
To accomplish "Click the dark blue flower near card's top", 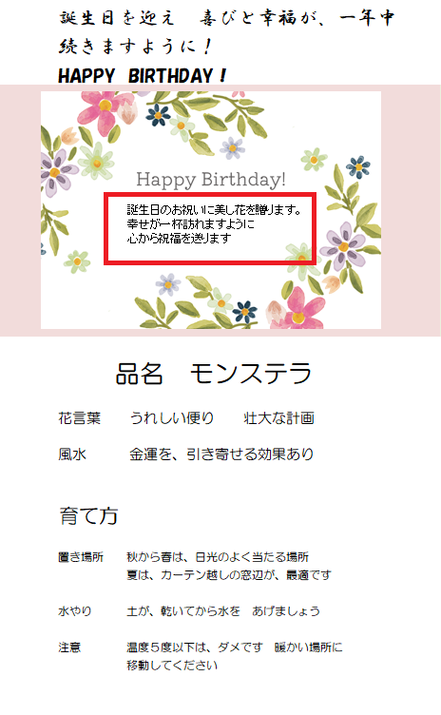I will click(158, 115).
